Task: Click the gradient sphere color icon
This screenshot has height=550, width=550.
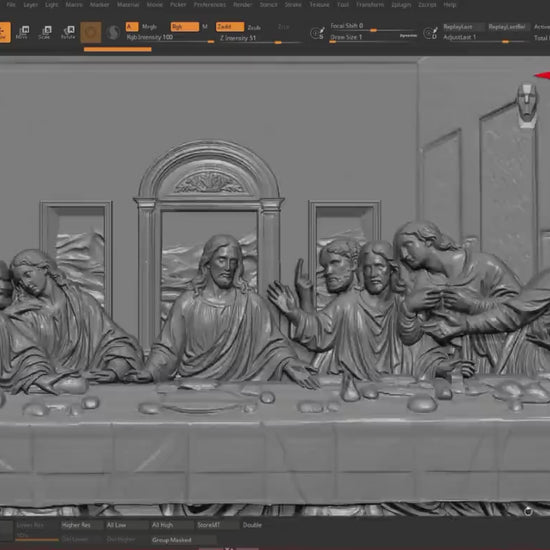Action: pos(113,33)
